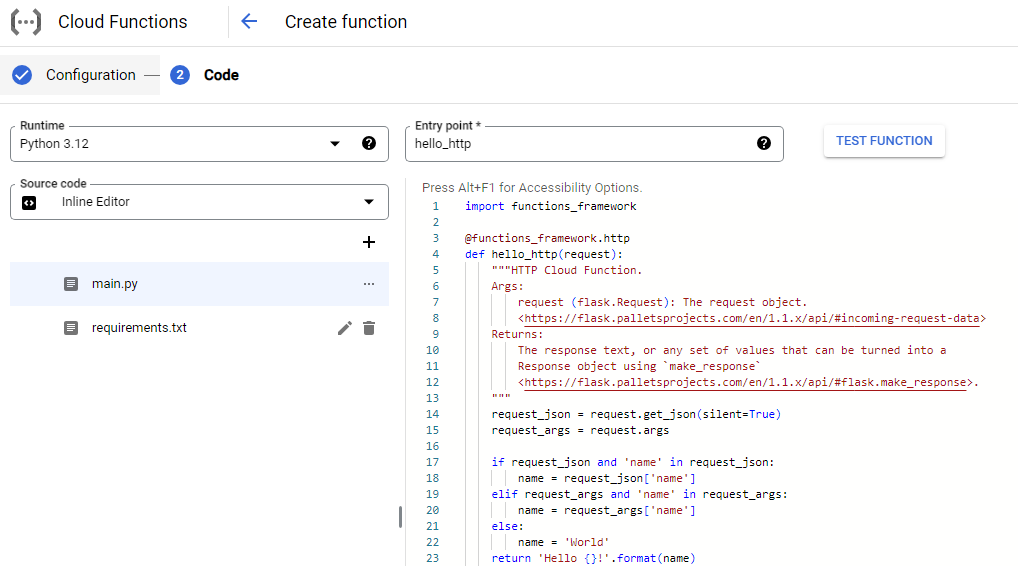The width and height of the screenshot is (1018, 566).
Task: Click the Cloud Functions title
Action: click(123, 22)
